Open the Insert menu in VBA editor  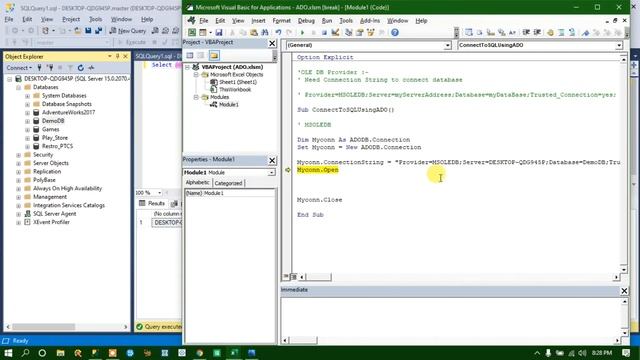click(258, 20)
